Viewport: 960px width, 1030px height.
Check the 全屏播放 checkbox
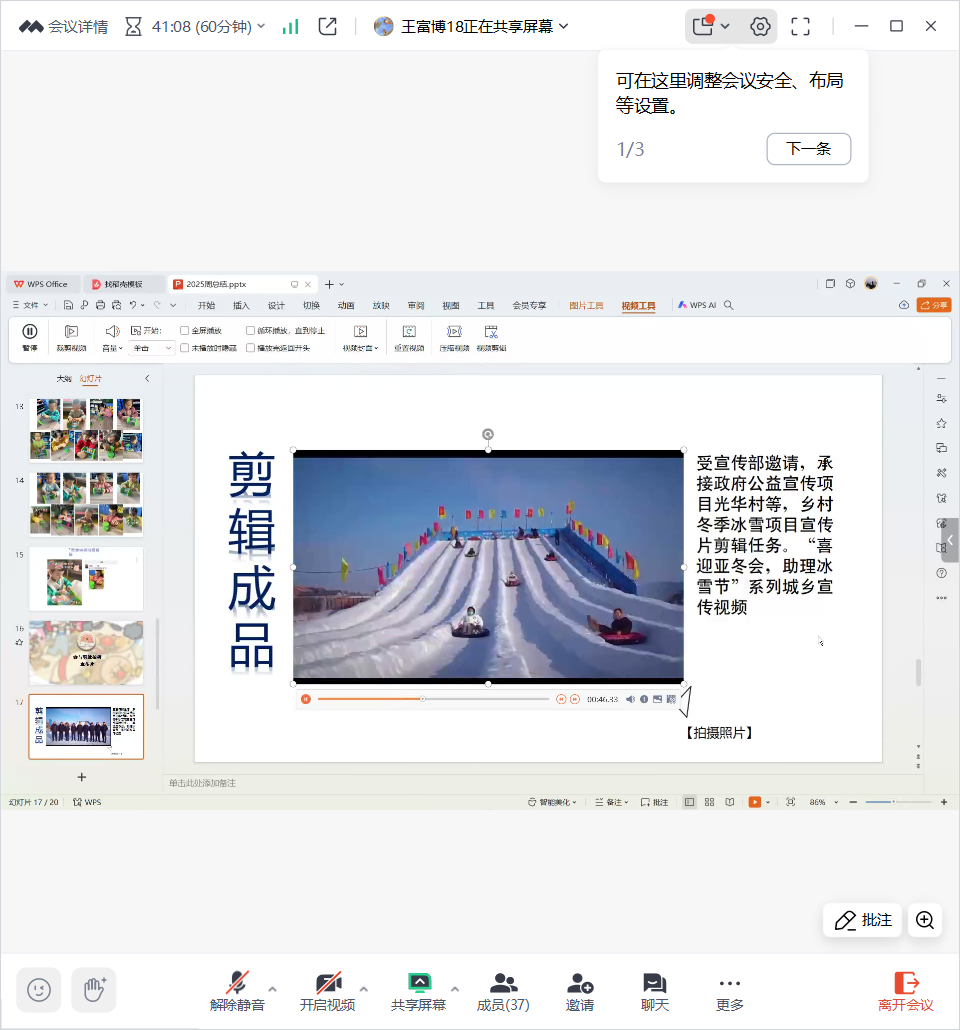click(x=185, y=330)
